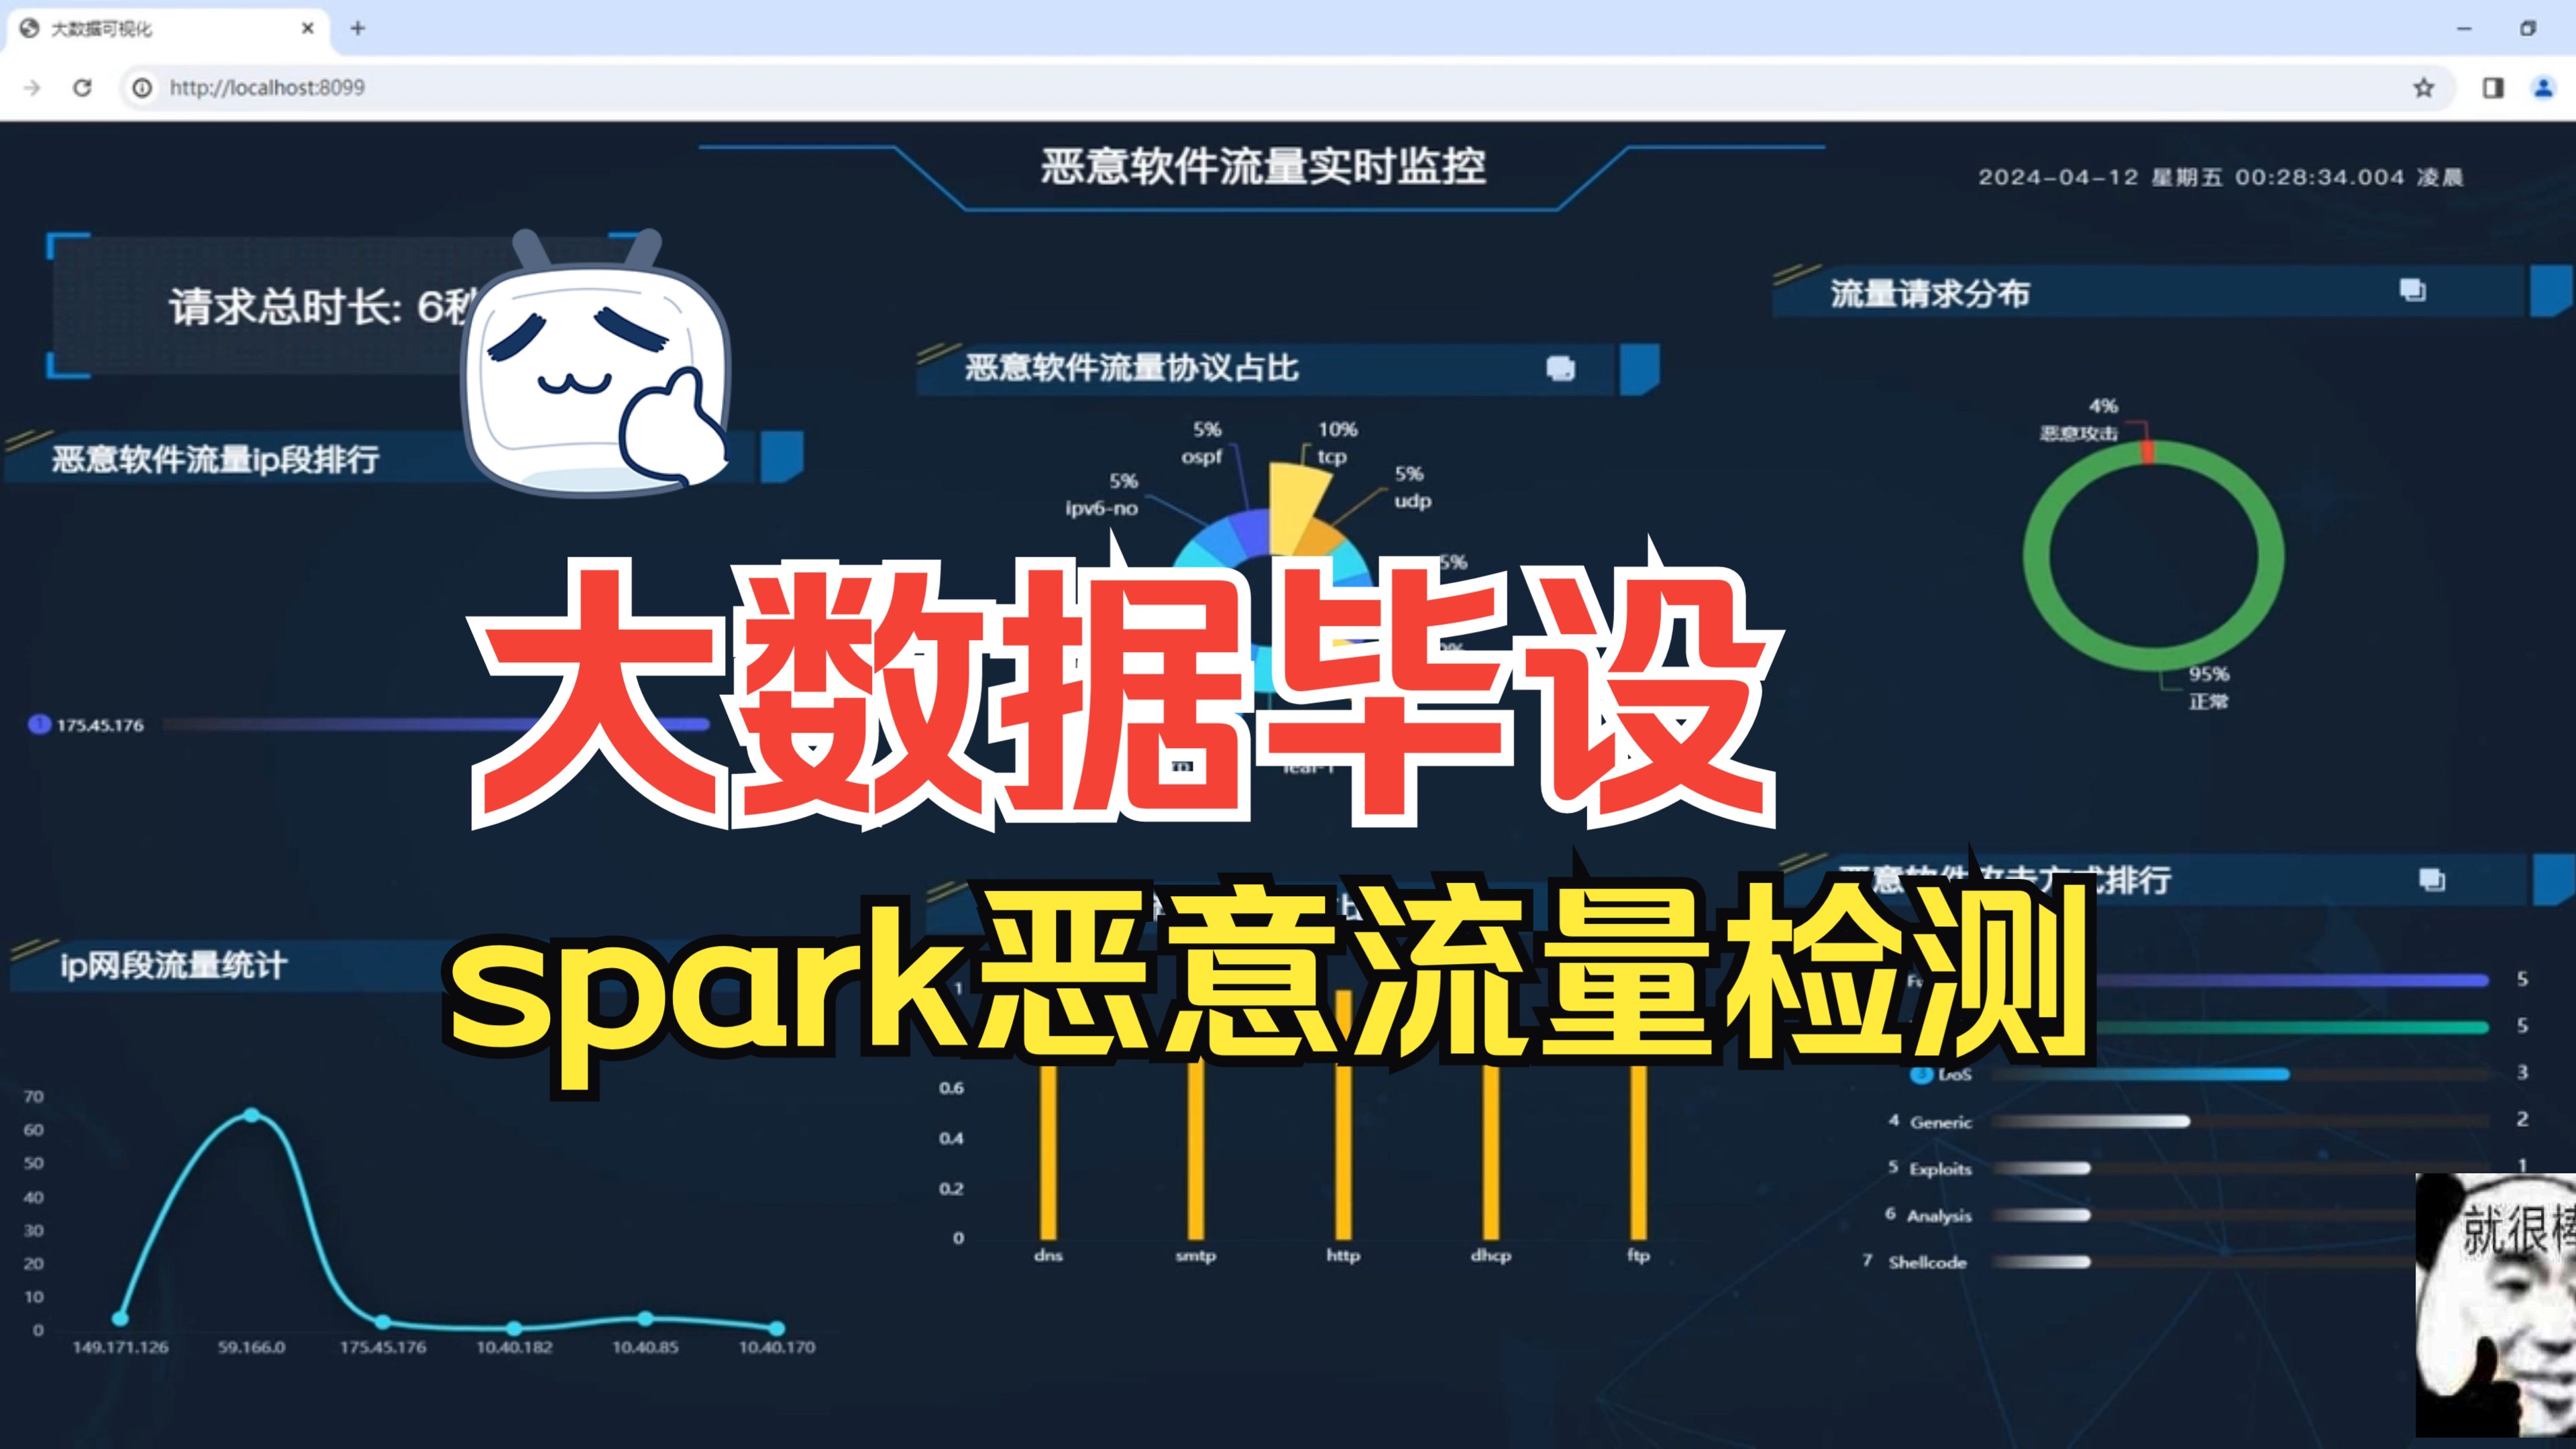Click expand icon on 流量请求分布 panel

pos(2412,290)
